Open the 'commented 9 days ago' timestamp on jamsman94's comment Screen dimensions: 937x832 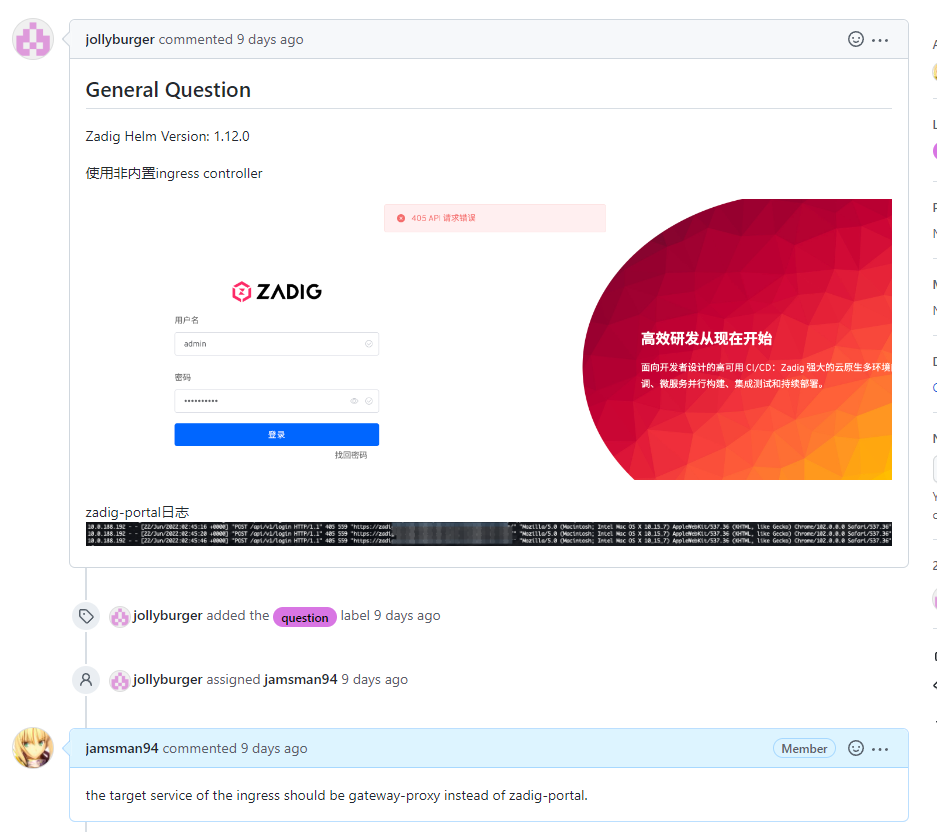point(235,748)
